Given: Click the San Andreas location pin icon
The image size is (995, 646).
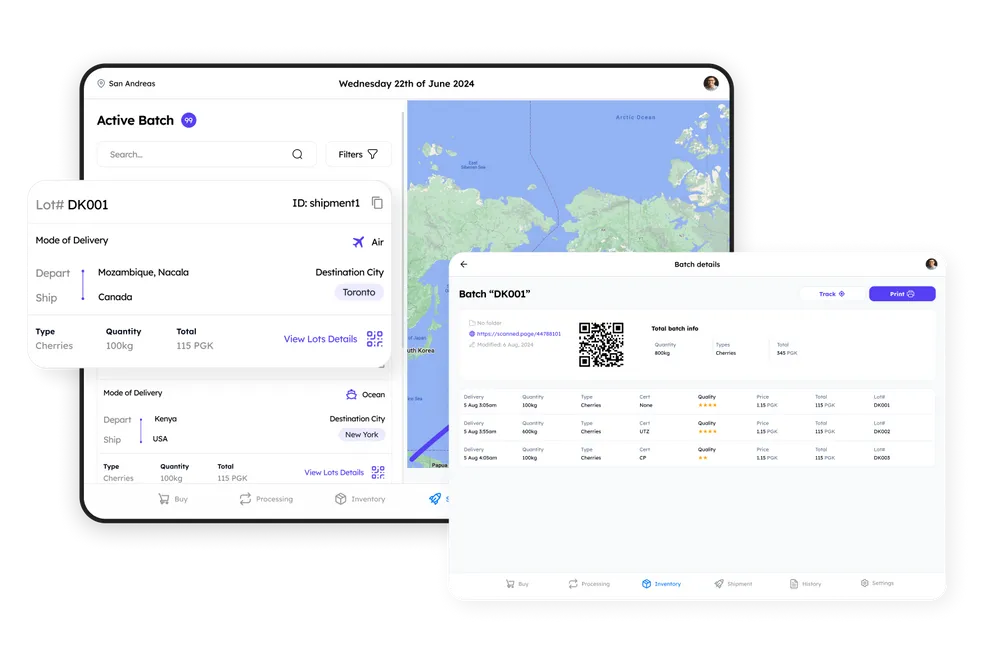Looking at the screenshot, I should (101, 84).
